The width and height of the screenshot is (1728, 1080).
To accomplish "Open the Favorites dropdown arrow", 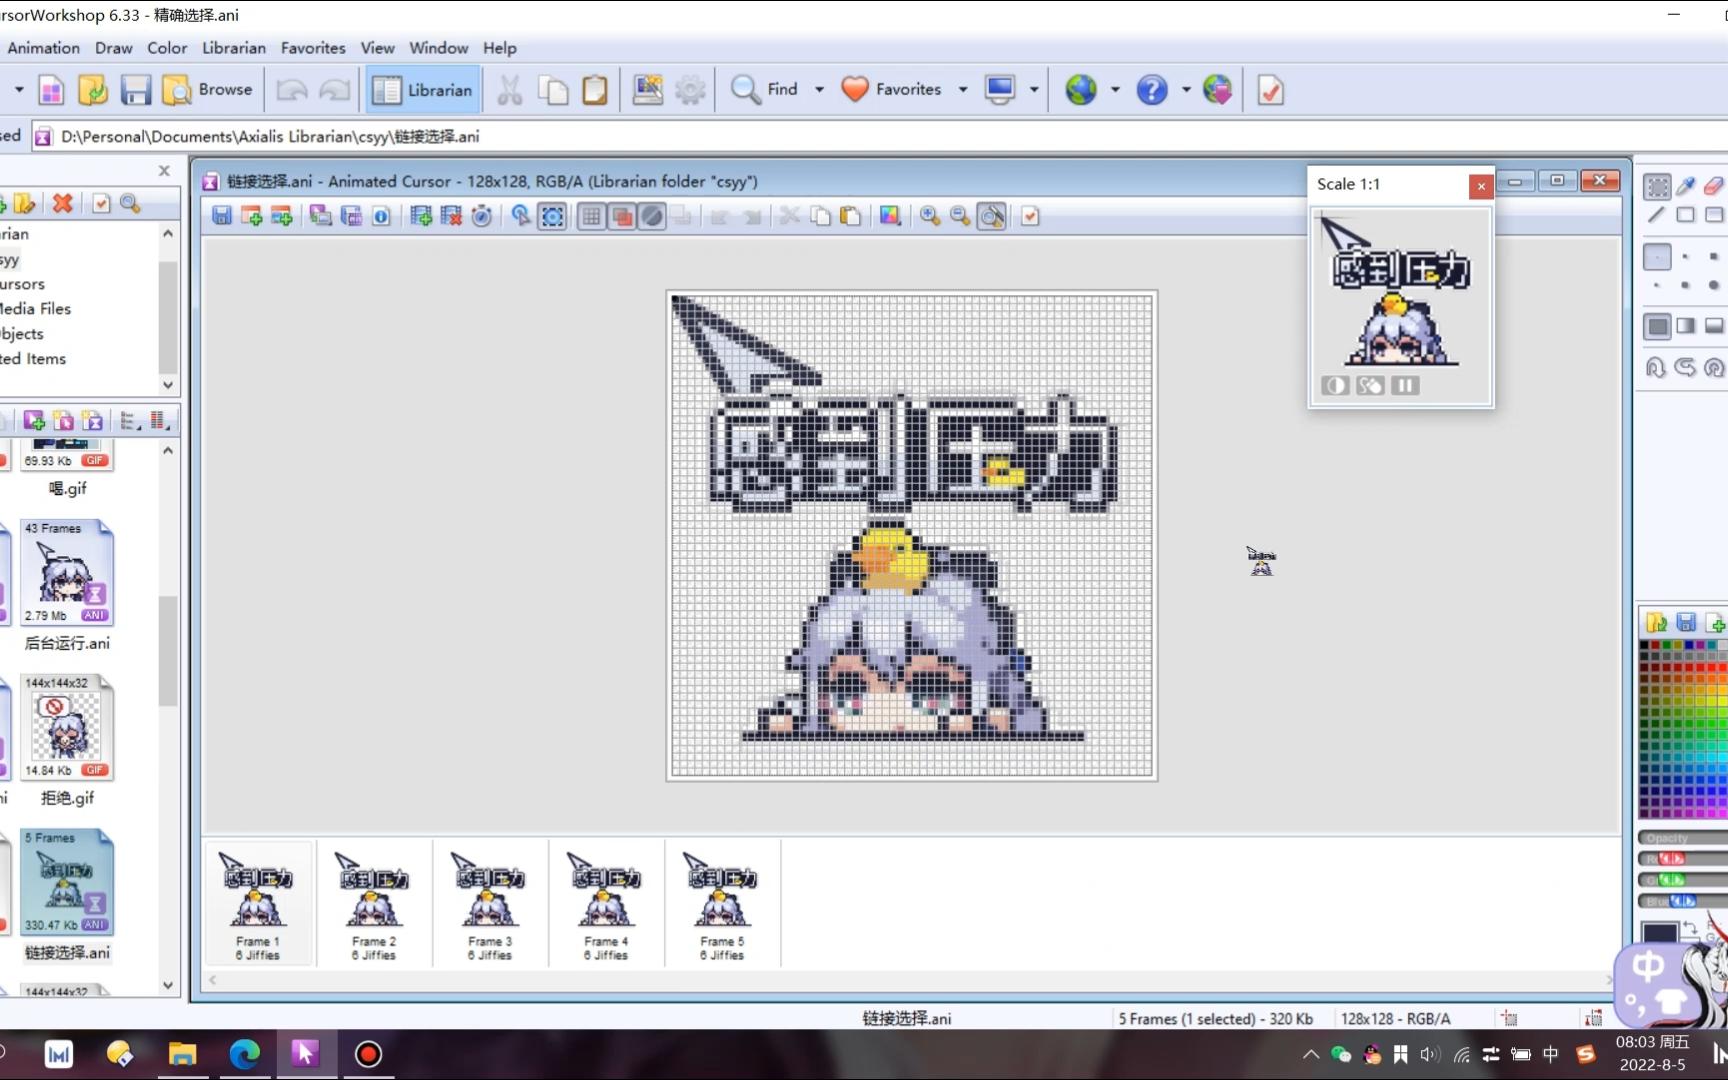I will 963,90.
